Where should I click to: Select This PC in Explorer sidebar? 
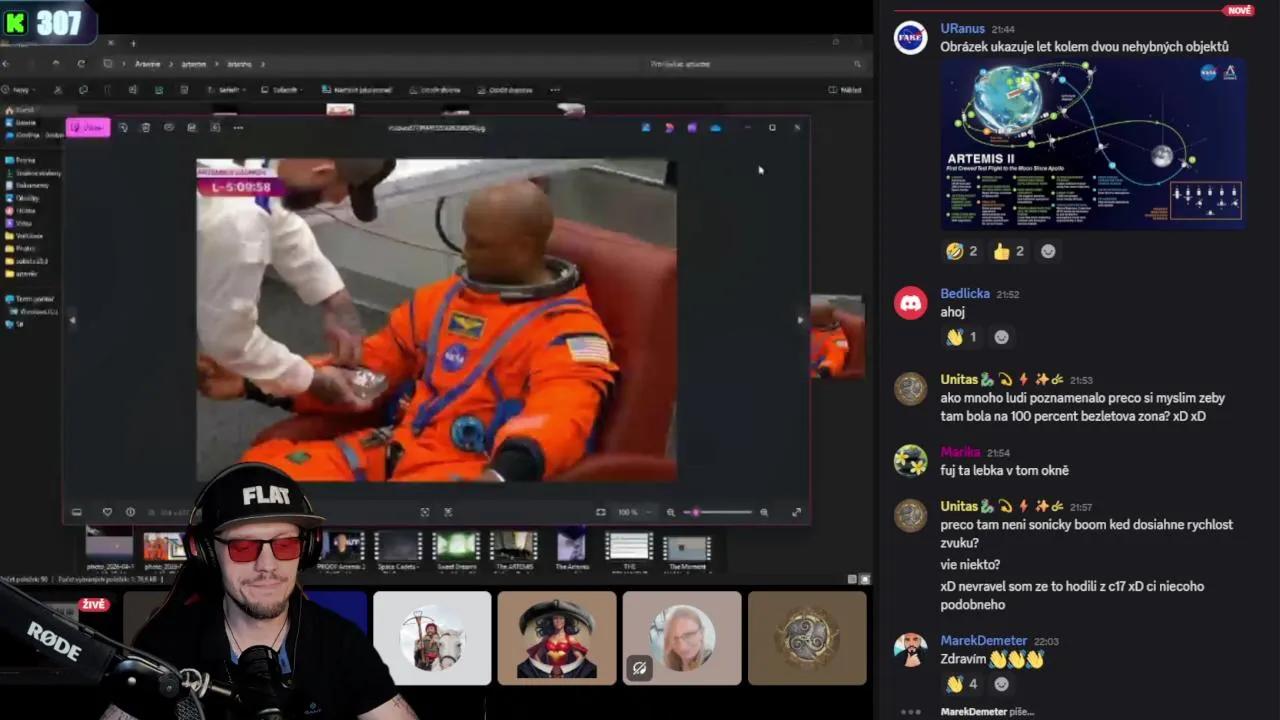(30, 299)
